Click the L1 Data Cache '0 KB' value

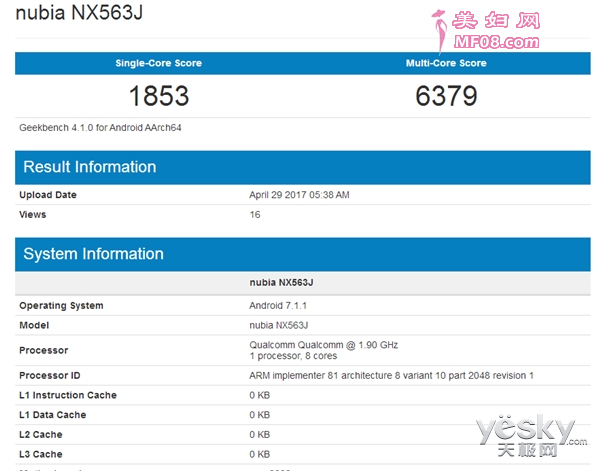tap(260, 415)
